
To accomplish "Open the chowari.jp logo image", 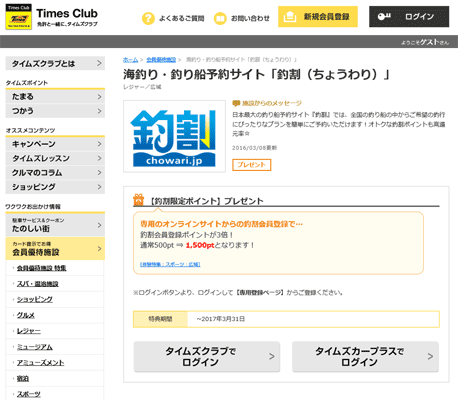I will [174, 136].
